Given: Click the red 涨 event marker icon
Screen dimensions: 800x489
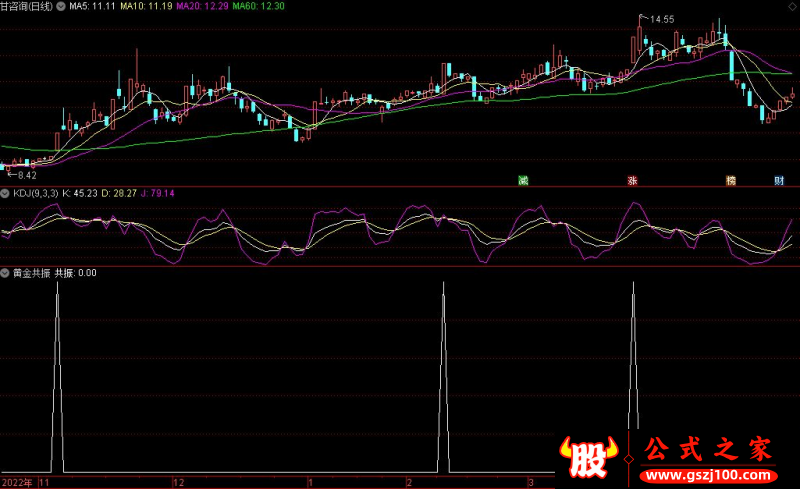Looking at the screenshot, I should pos(632,181).
